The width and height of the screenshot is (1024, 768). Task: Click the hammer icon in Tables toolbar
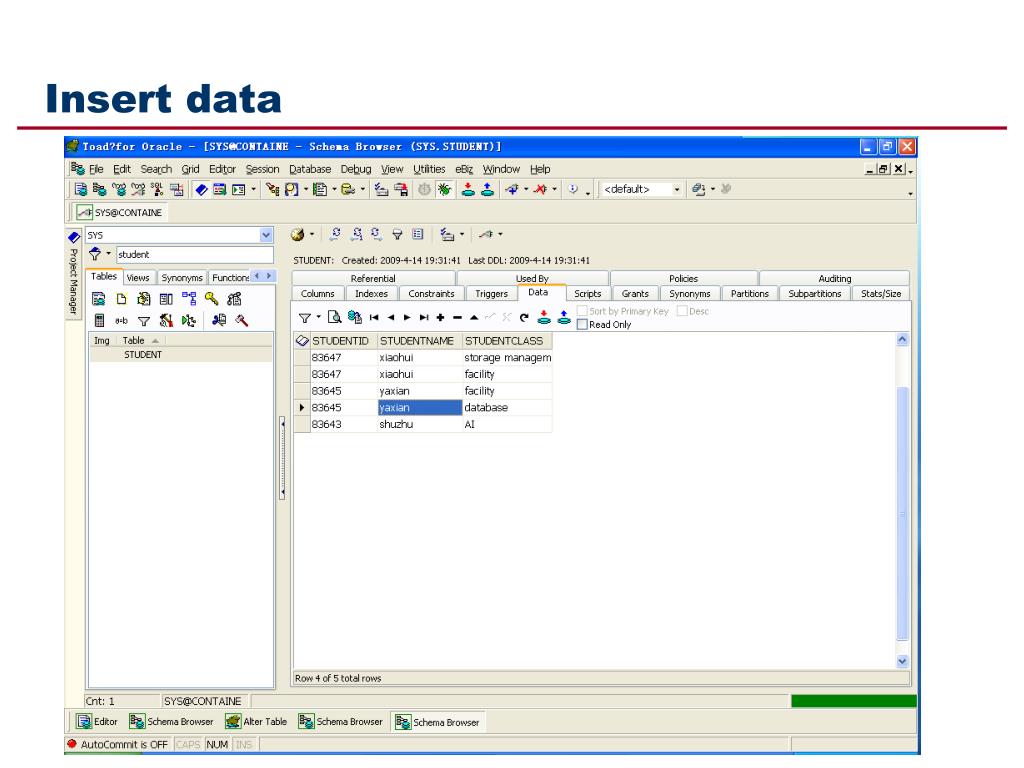tap(242, 320)
